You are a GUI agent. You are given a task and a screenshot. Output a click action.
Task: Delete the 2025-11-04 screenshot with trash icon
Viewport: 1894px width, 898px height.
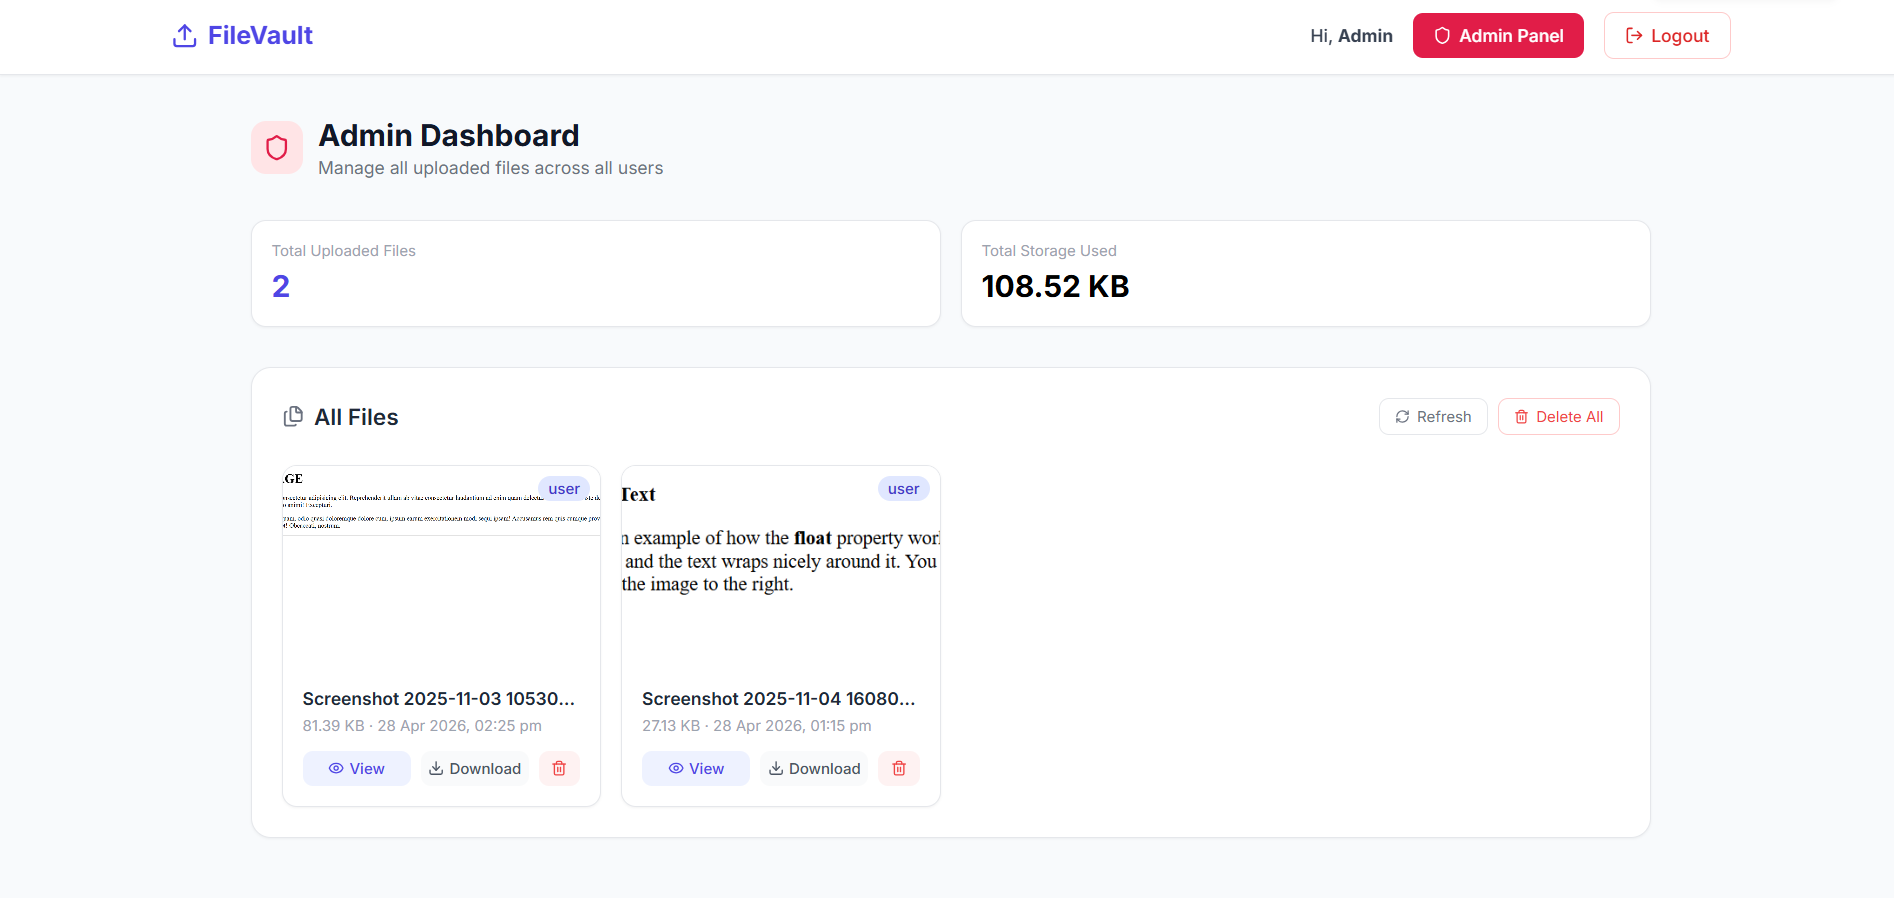[898, 768]
